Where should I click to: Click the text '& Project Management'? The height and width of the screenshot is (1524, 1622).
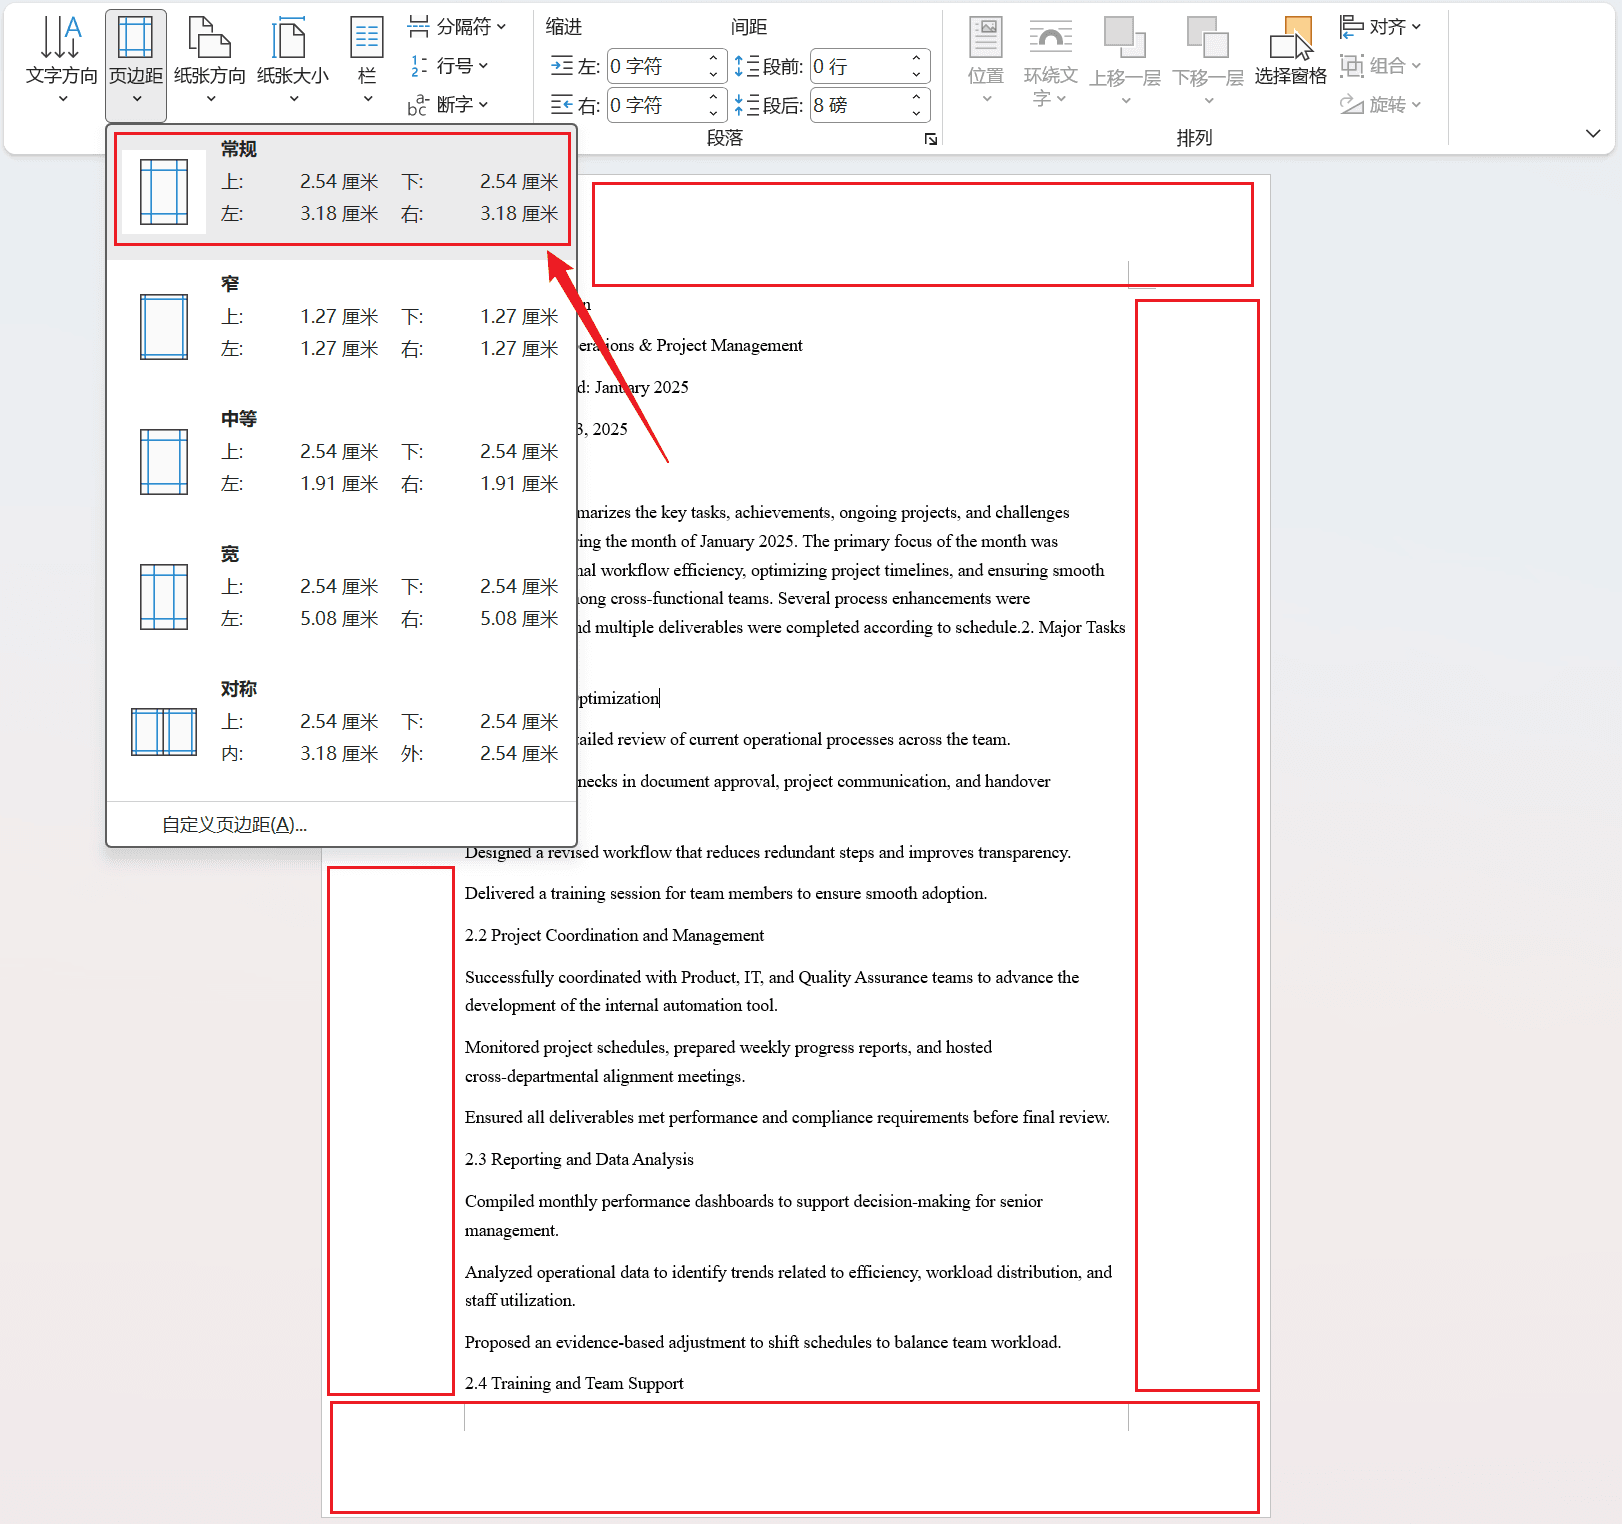[x=721, y=346]
